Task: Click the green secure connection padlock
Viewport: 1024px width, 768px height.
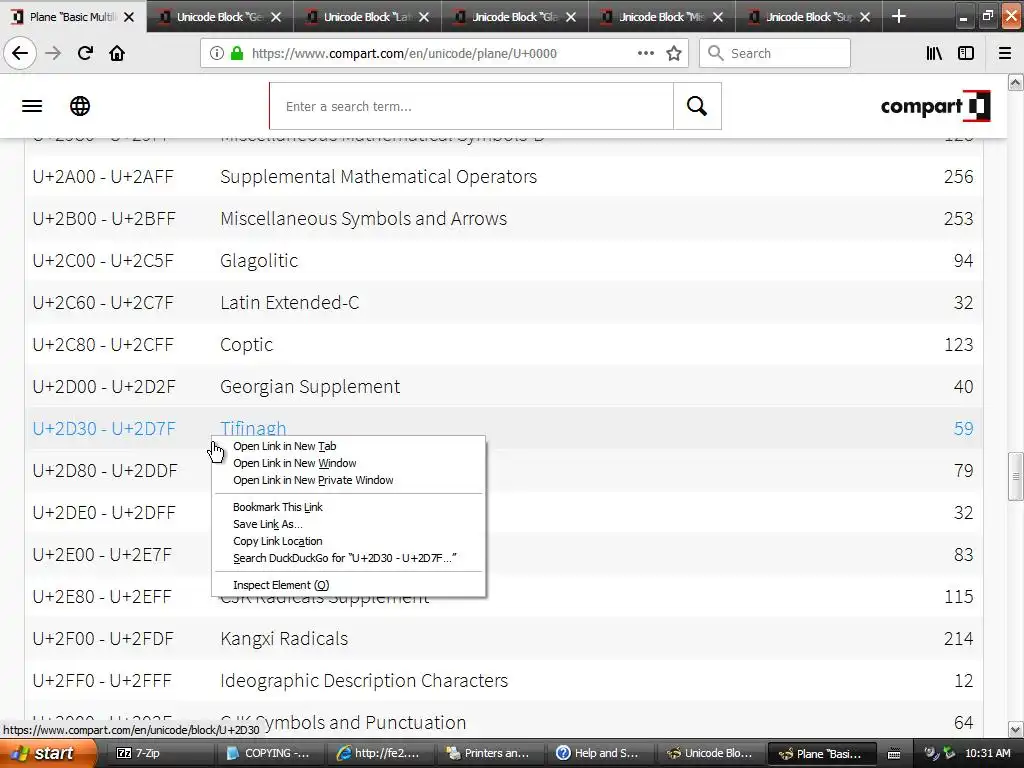Action: click(x=237, y=53)
